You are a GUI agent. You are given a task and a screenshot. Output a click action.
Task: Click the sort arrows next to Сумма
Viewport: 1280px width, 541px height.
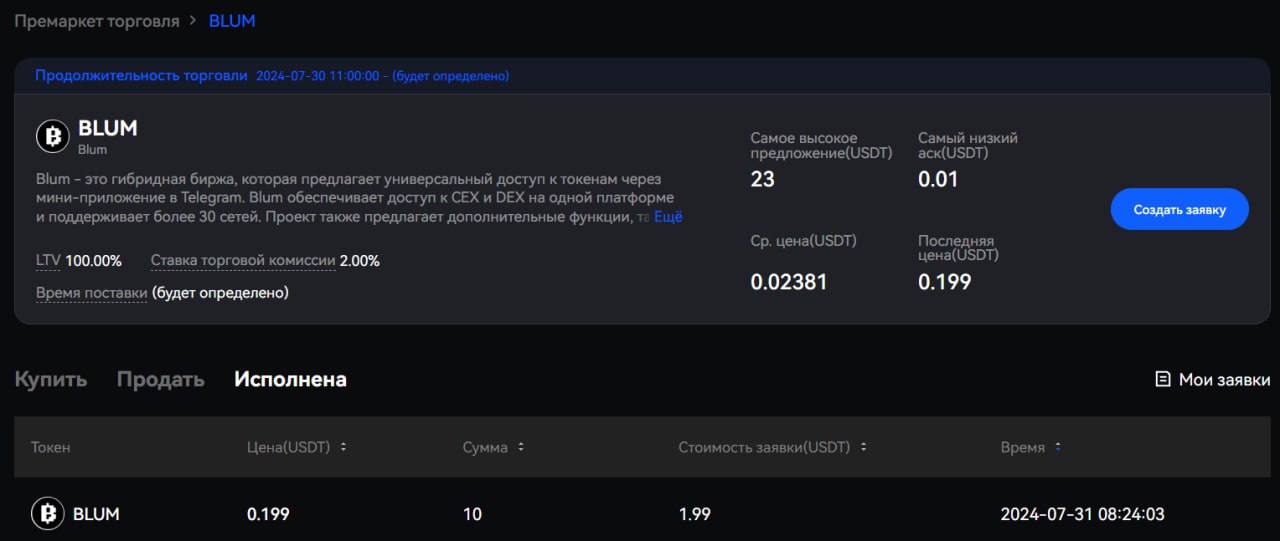(521, 447)
